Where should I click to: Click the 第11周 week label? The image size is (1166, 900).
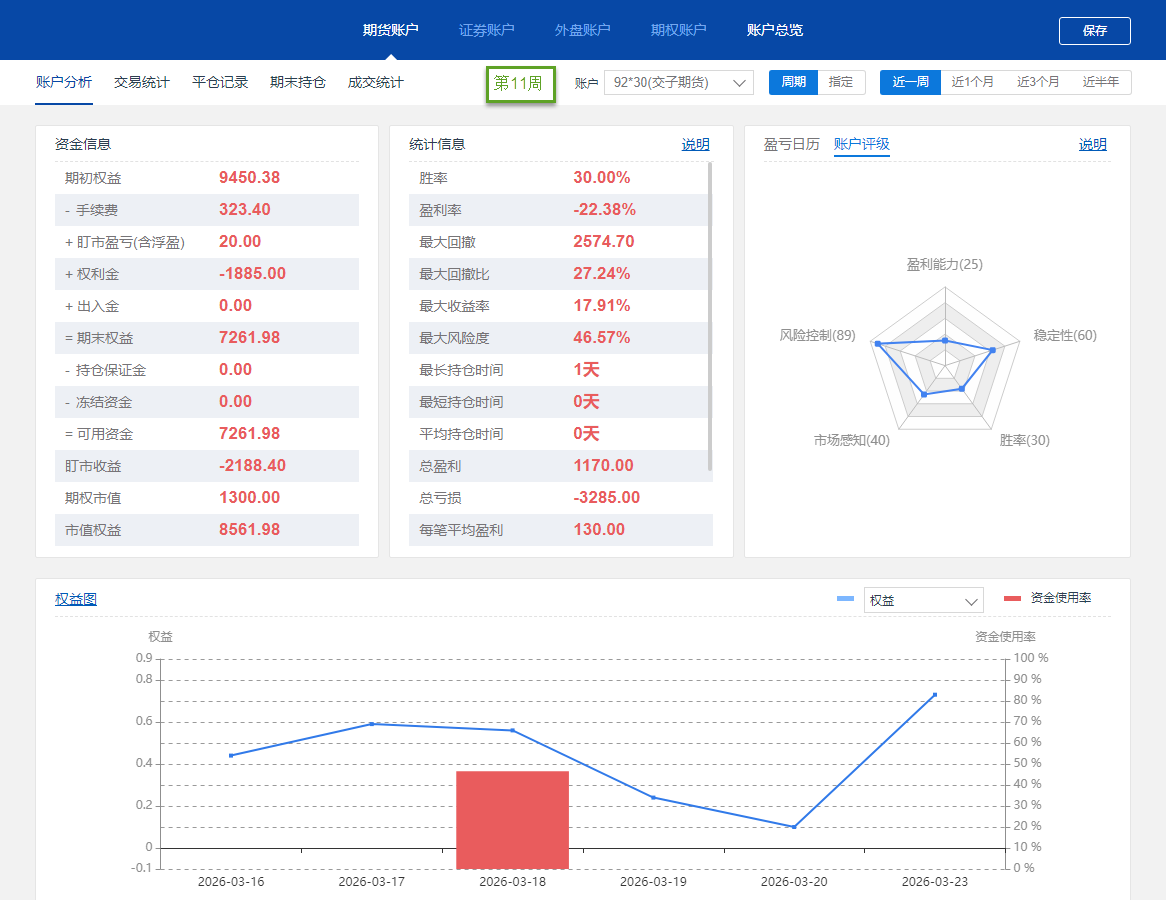click(x=518, y=83)
